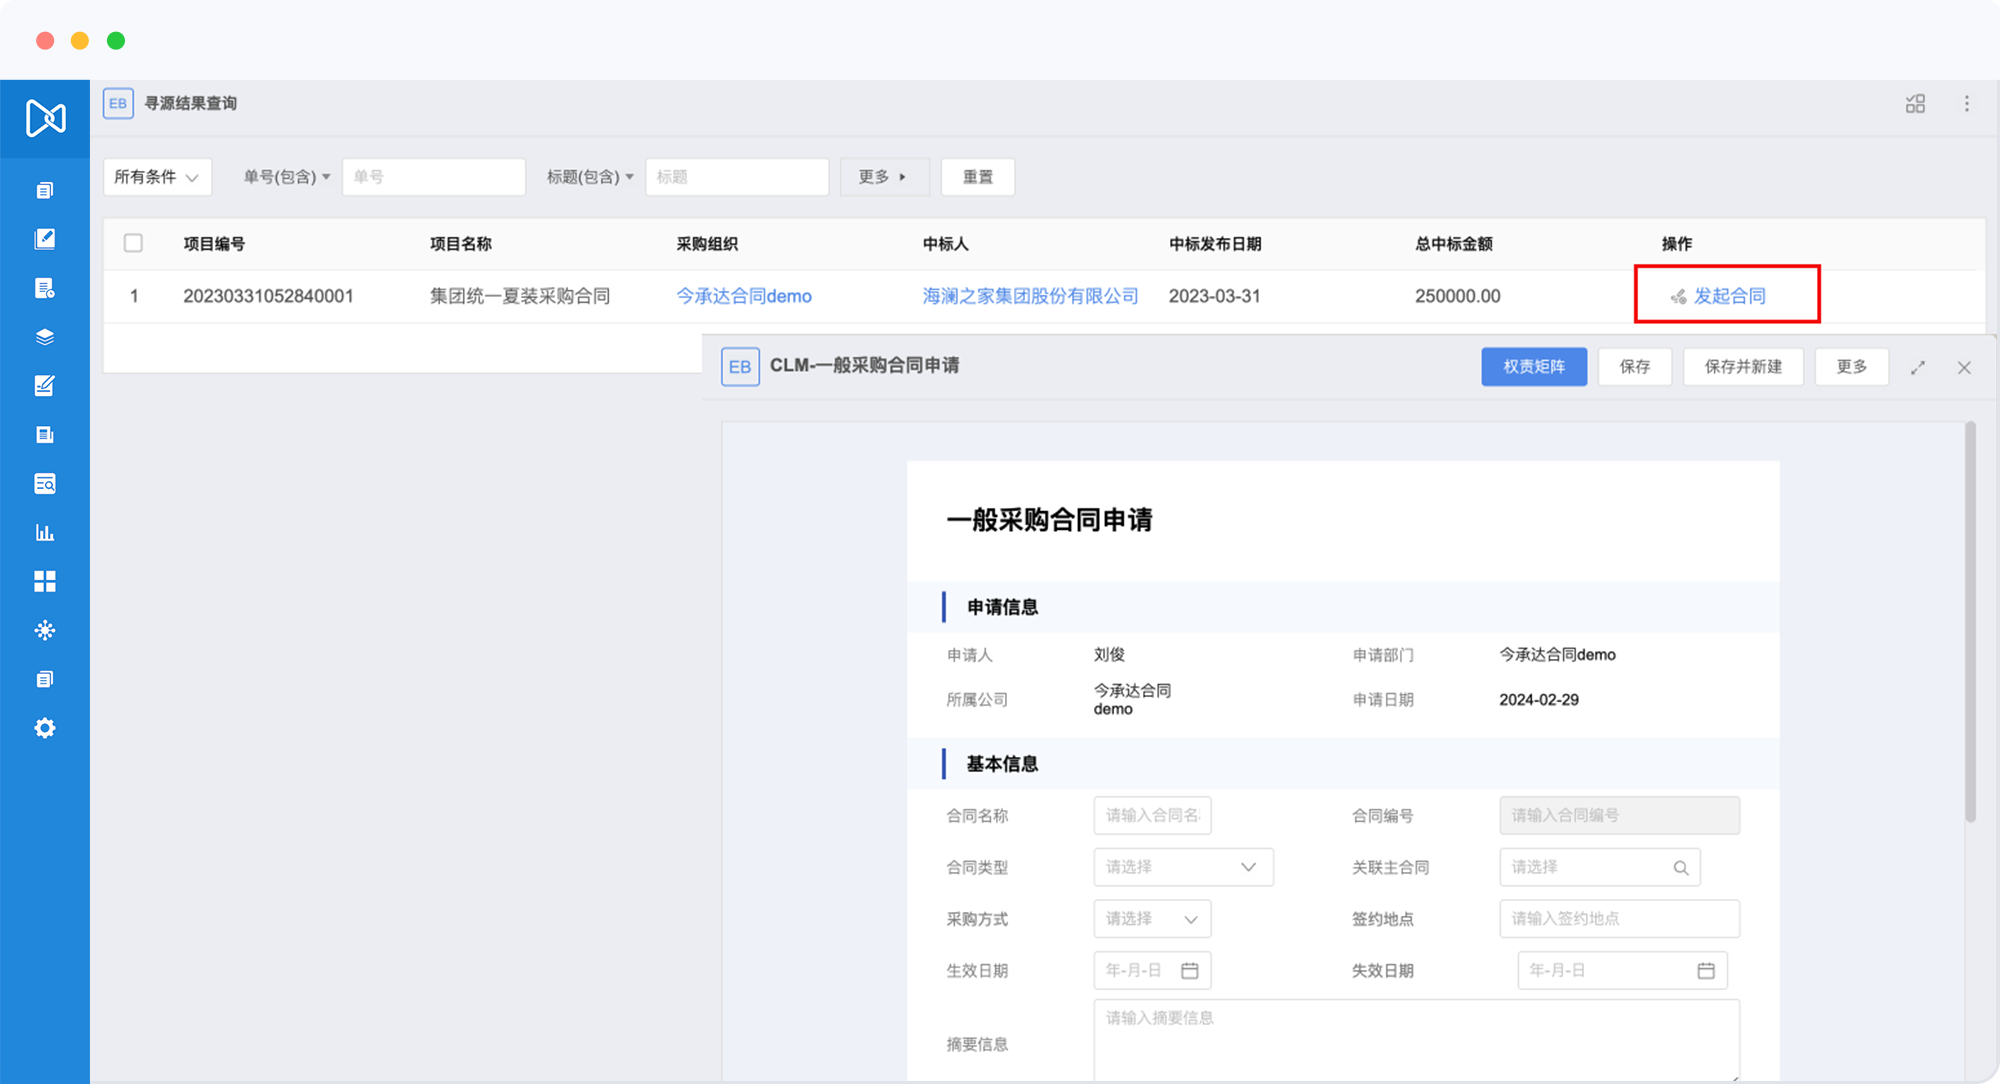
Task: Open calendar icon for 失效日期 field
Action: coord(1706,970)
